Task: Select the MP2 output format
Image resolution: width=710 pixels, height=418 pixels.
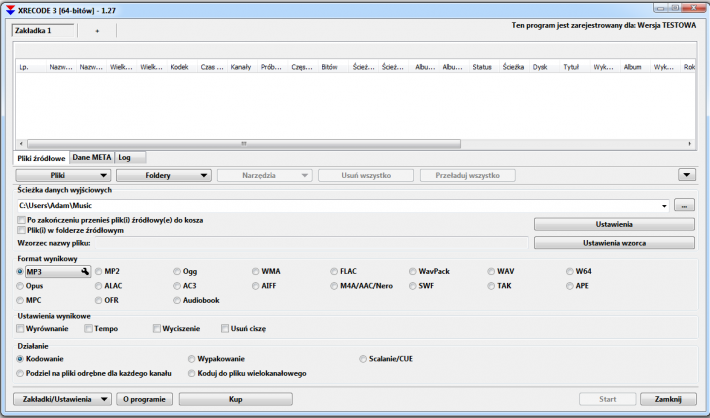Action: pos(98,272)
